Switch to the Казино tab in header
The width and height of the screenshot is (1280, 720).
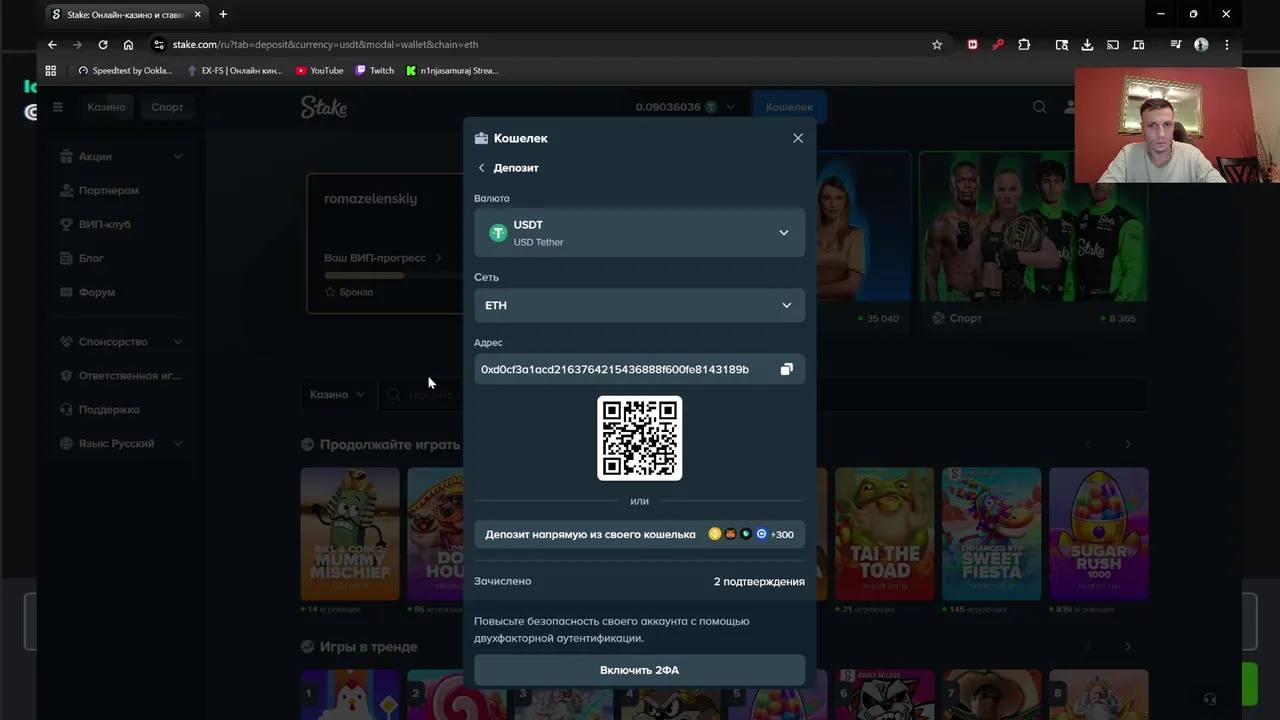[x=106, y=107]
